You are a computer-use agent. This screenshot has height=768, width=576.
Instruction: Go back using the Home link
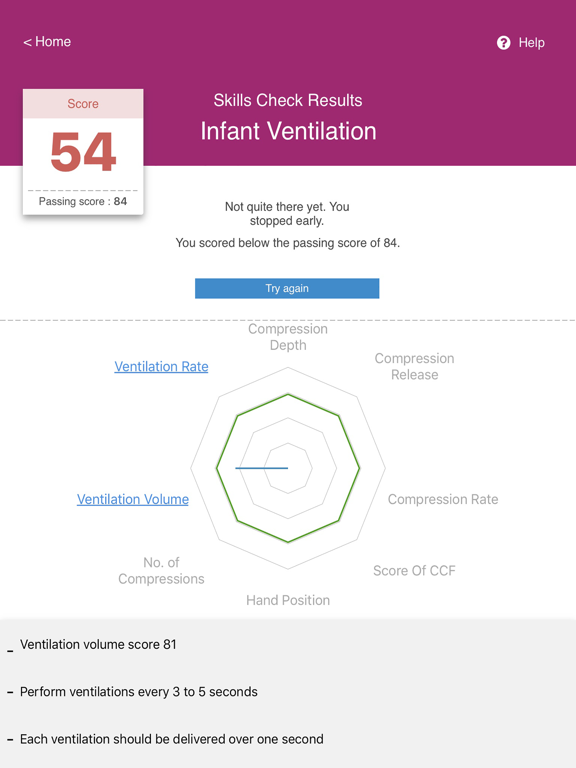point(47,42)
